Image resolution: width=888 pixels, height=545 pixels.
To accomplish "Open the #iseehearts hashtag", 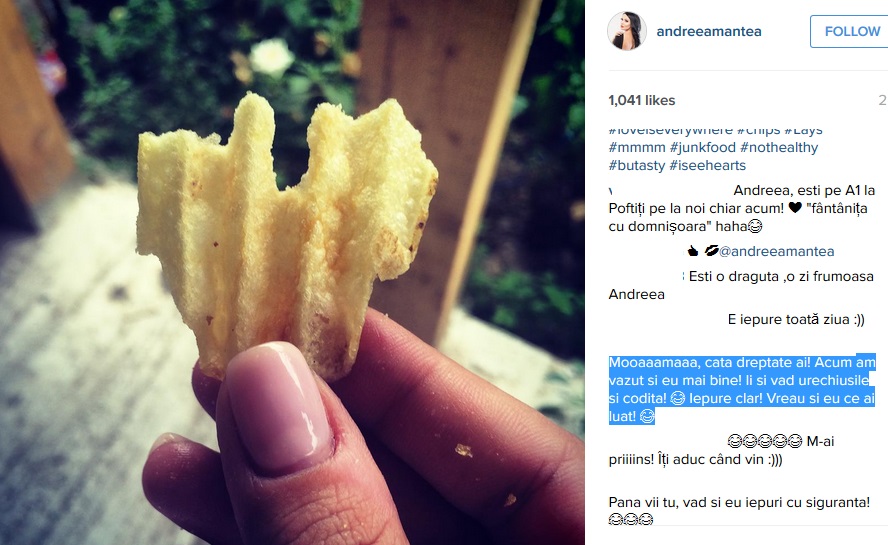I will pos(708,165).
